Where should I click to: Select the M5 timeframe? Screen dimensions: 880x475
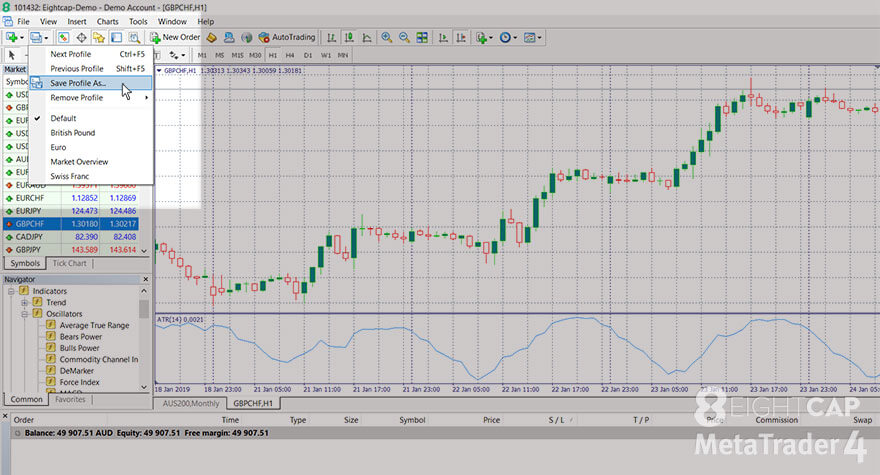pyautogui.click(x=219, y=55)
